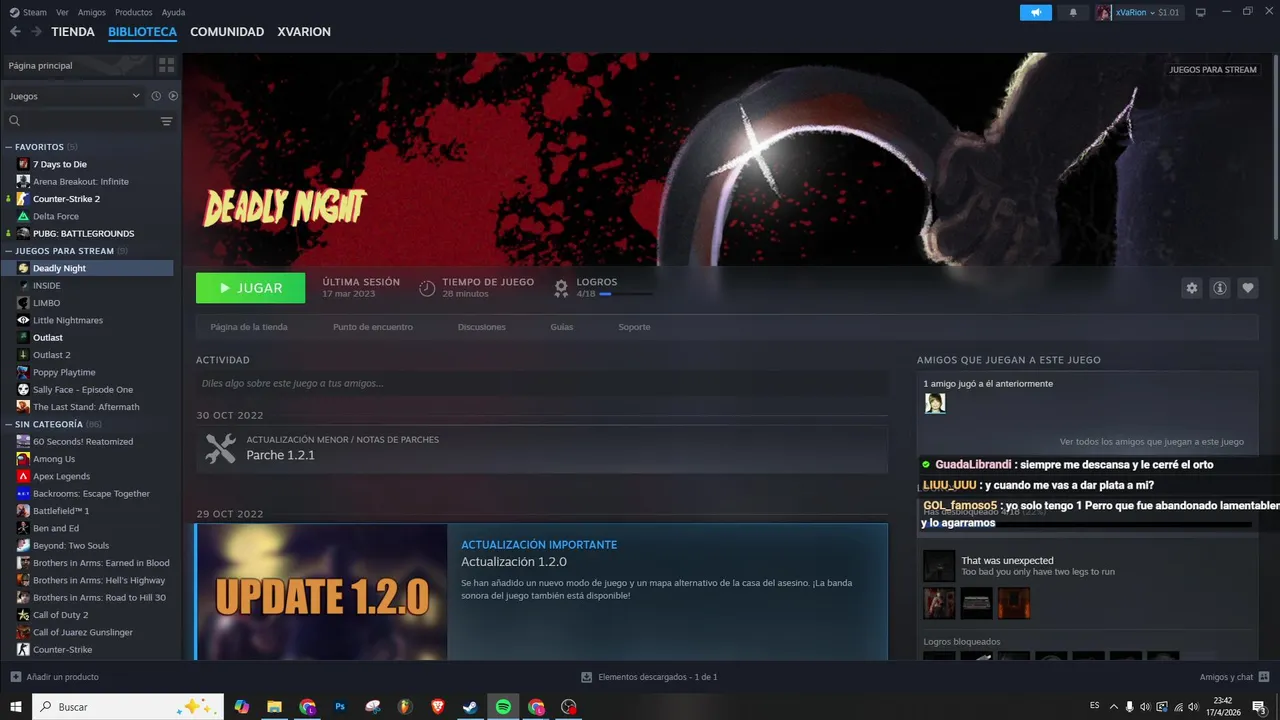Open Punto de encuentro link
Viewport: 1280px width, 720px height.
point(373,327)
